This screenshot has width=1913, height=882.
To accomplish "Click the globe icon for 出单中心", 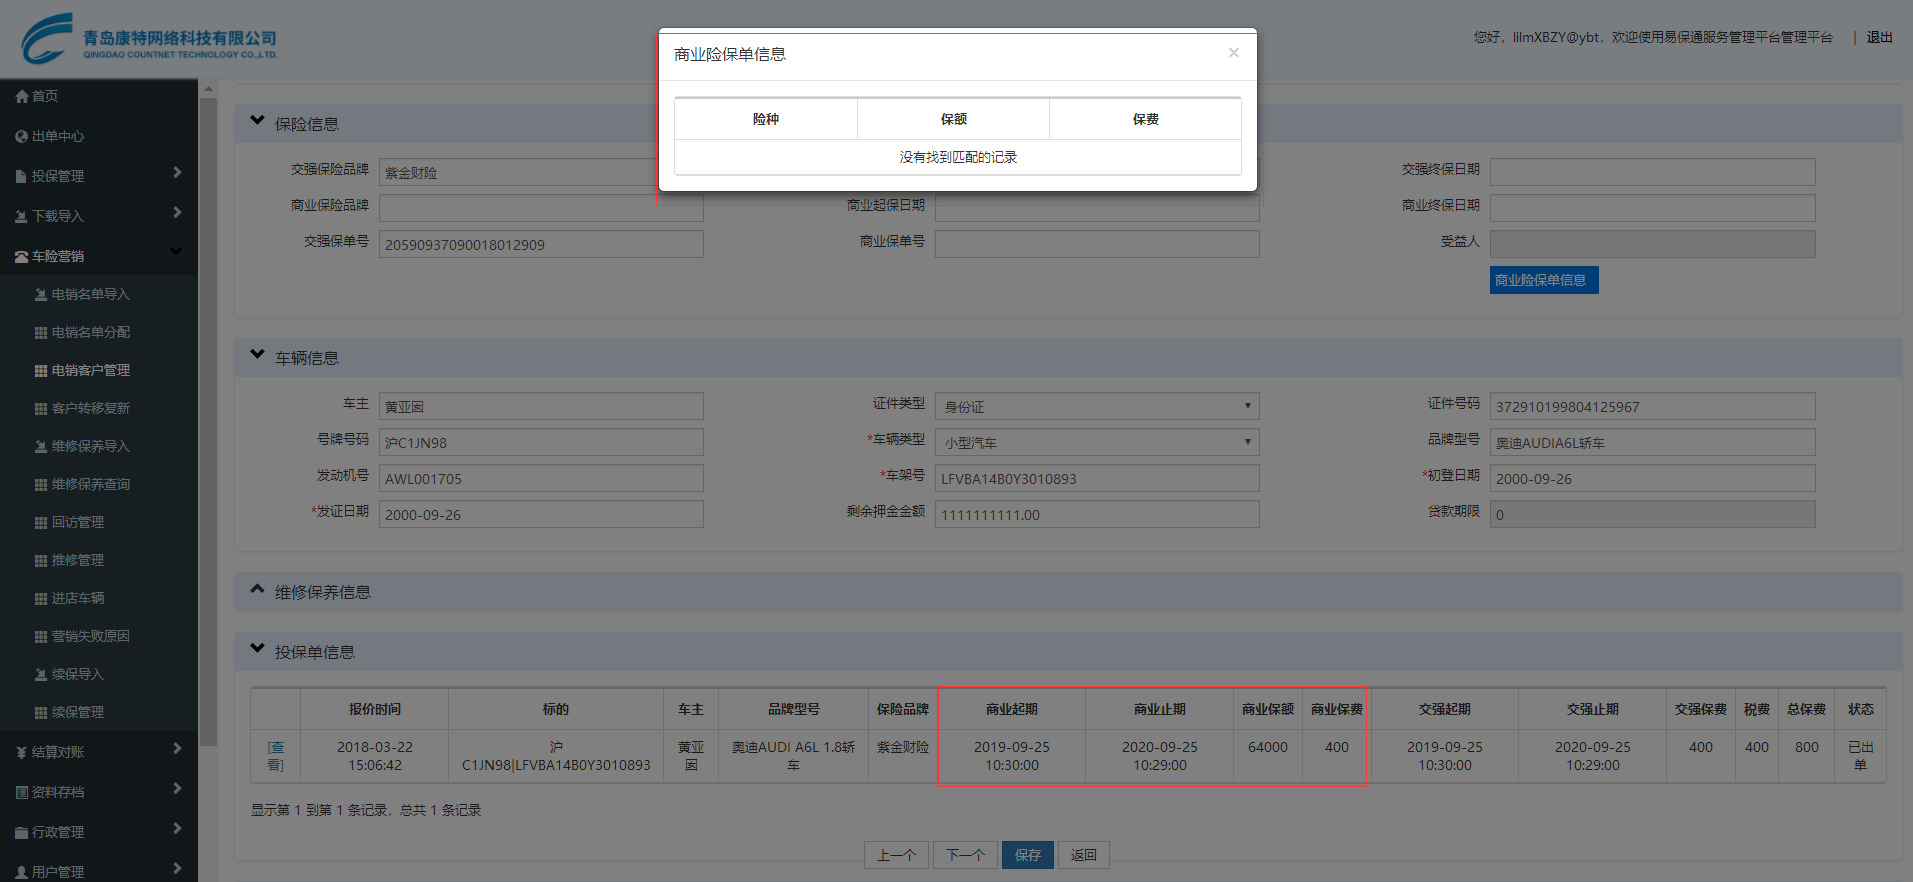I will tap(21, 136).
